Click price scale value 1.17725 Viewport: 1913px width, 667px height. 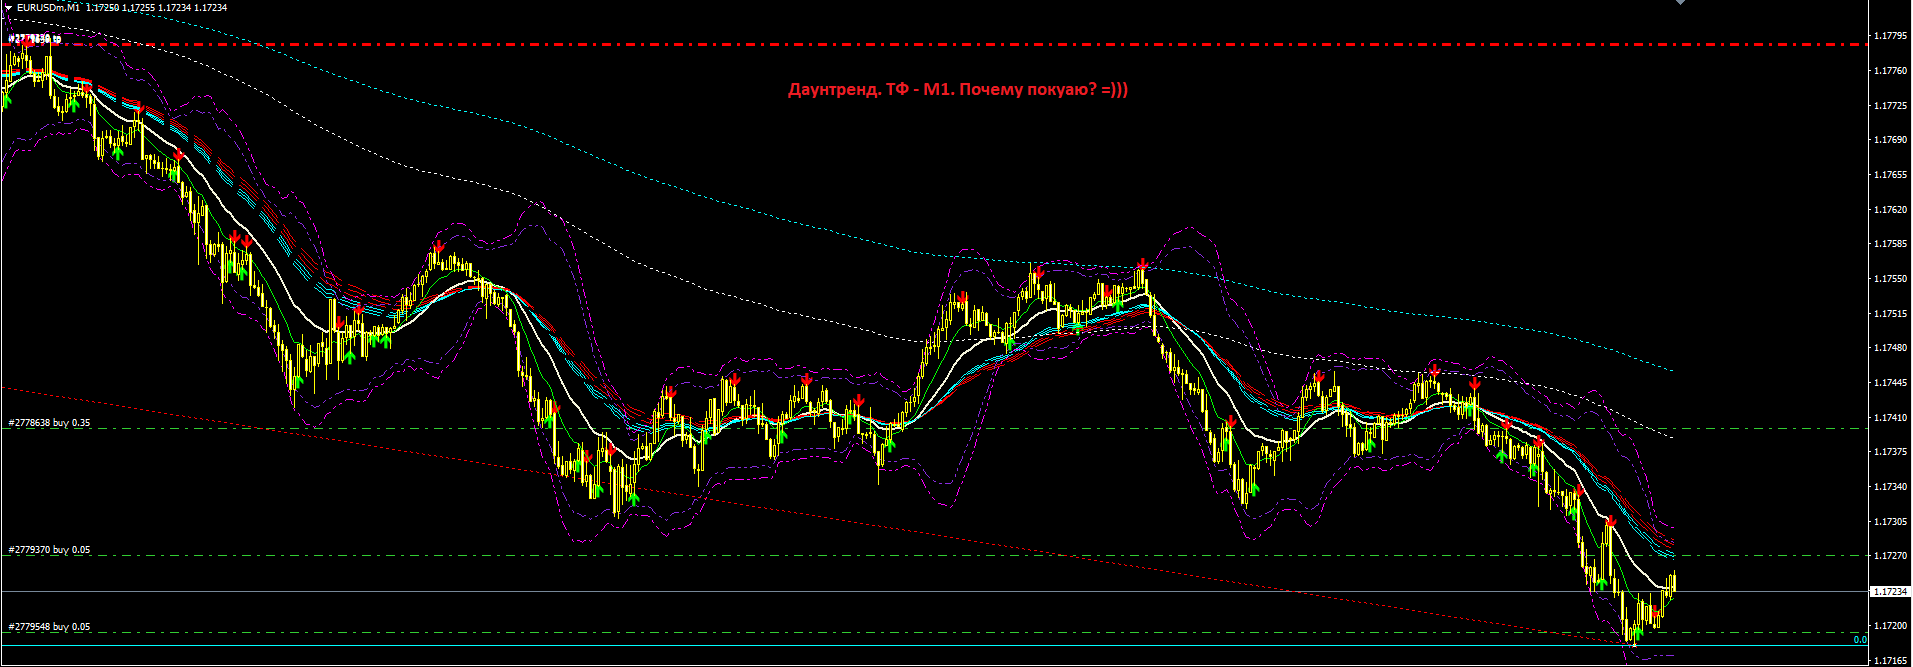pyautogui.click(x=1888, y=105)
